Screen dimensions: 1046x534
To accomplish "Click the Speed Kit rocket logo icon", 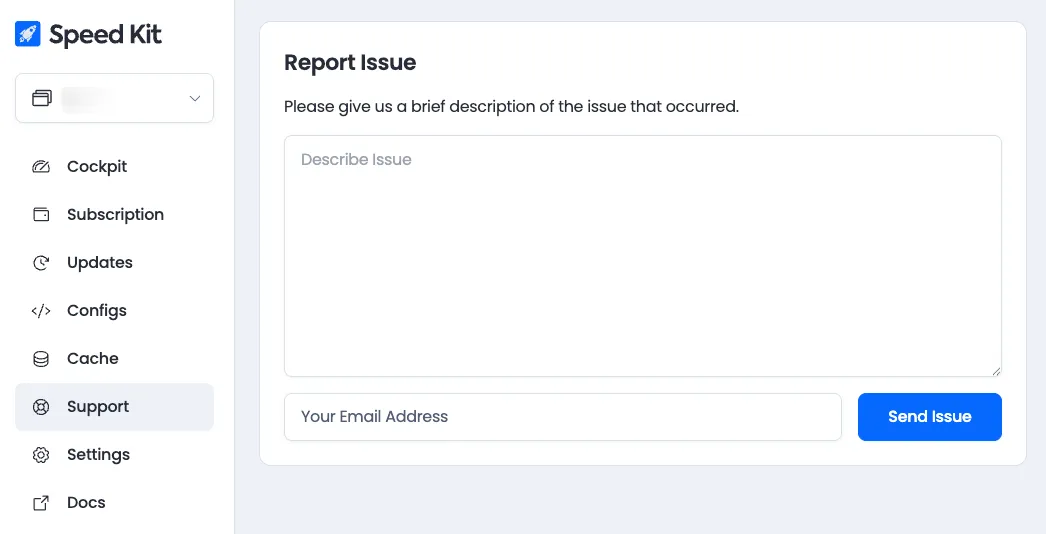I will (x=27, y=34).
